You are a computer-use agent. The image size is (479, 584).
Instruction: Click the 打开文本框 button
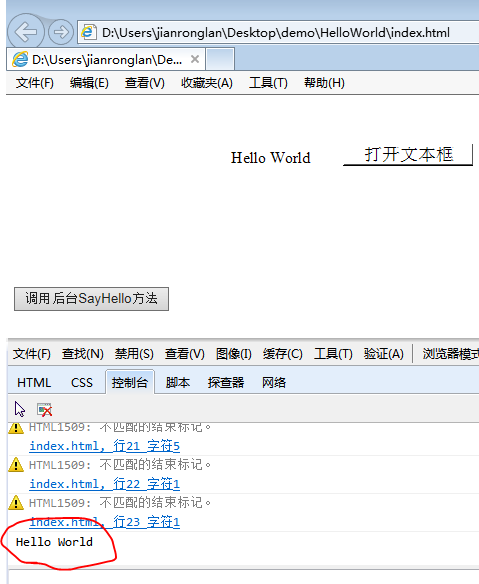point(408,155)
